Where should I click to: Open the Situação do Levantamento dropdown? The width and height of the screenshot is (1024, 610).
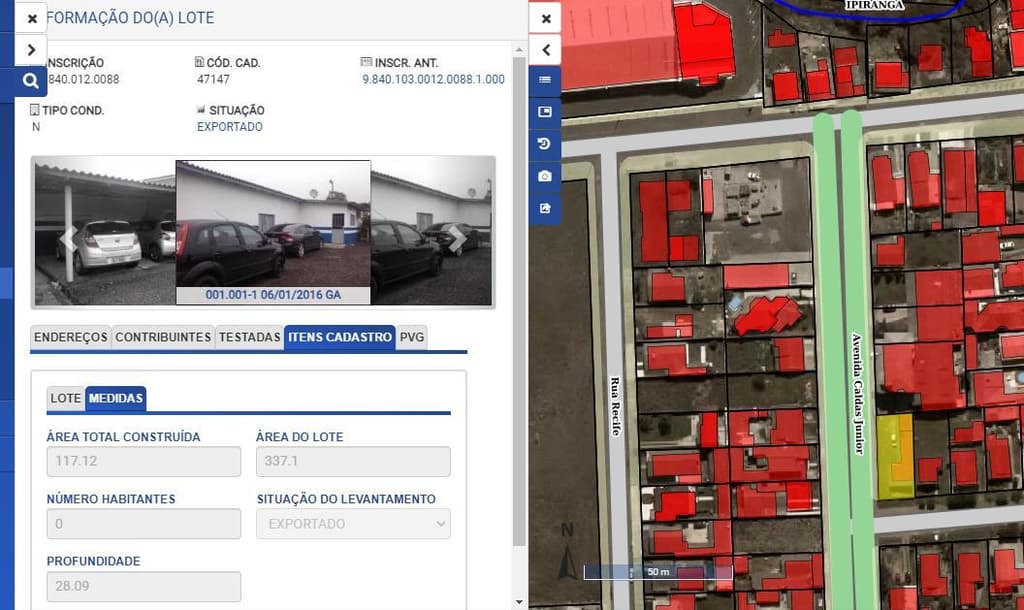[x=353, y=524]
